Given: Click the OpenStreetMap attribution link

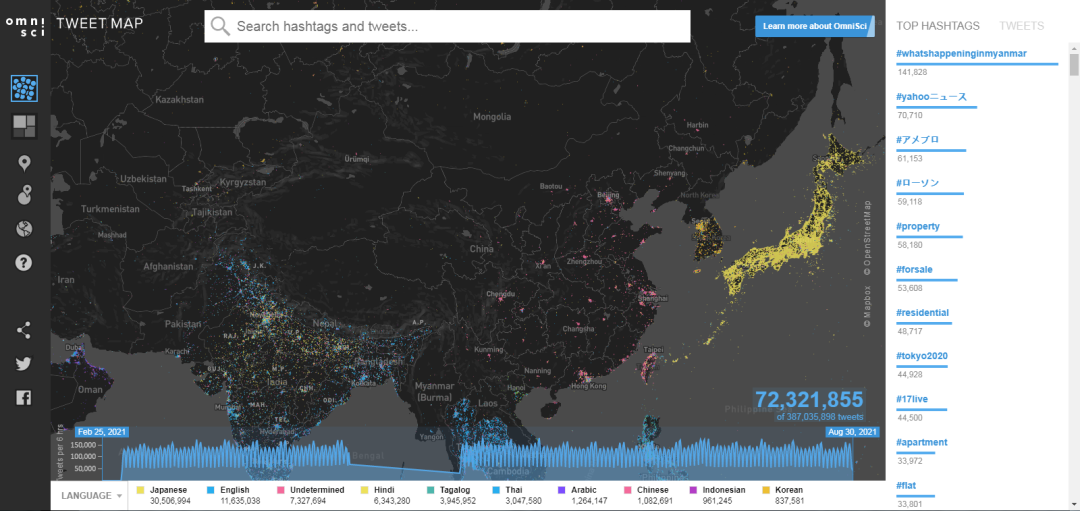Looking at the screenshot, I should click(x=867, y=236).
